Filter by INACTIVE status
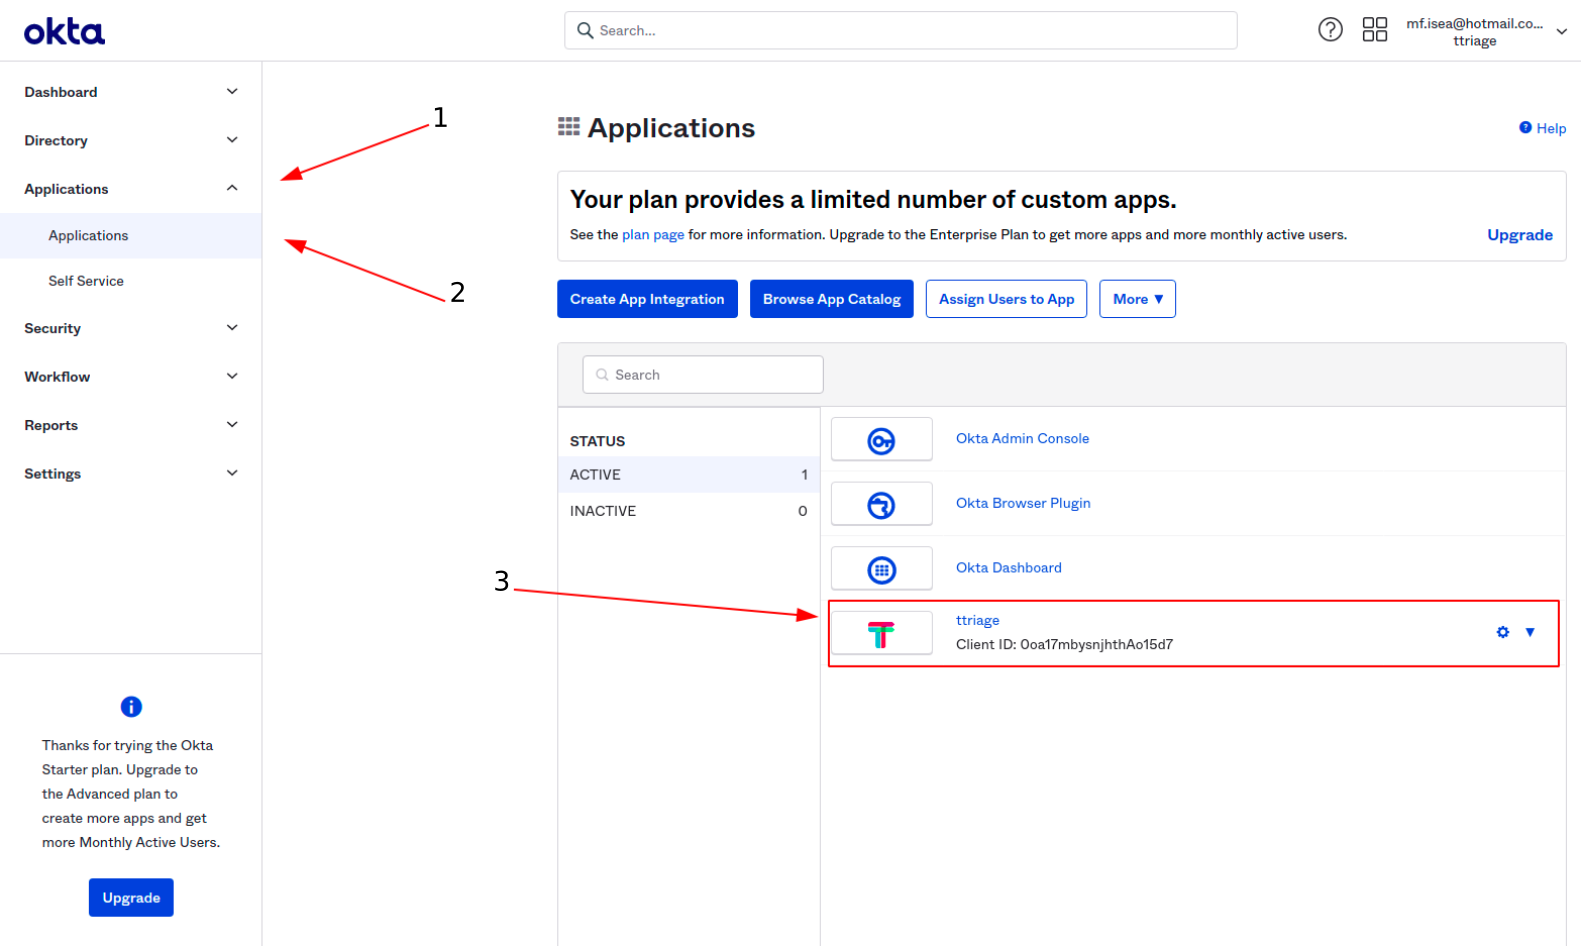Screen dimensions: 1581x946 click(688, 511)
